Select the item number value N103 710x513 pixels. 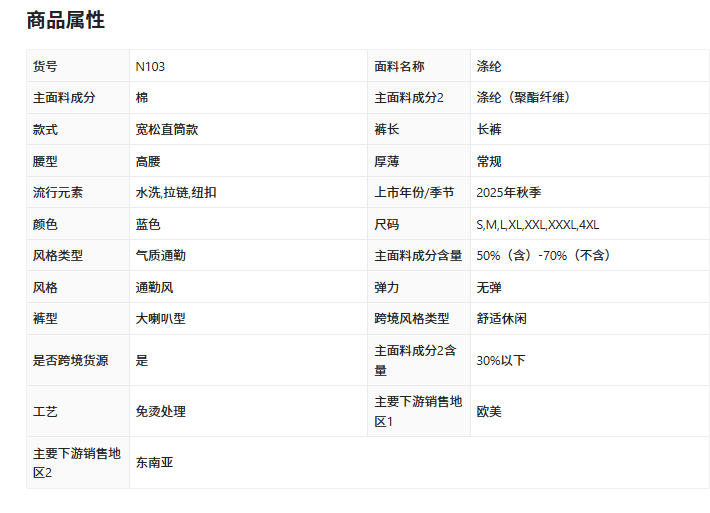[x=151, y=67]
